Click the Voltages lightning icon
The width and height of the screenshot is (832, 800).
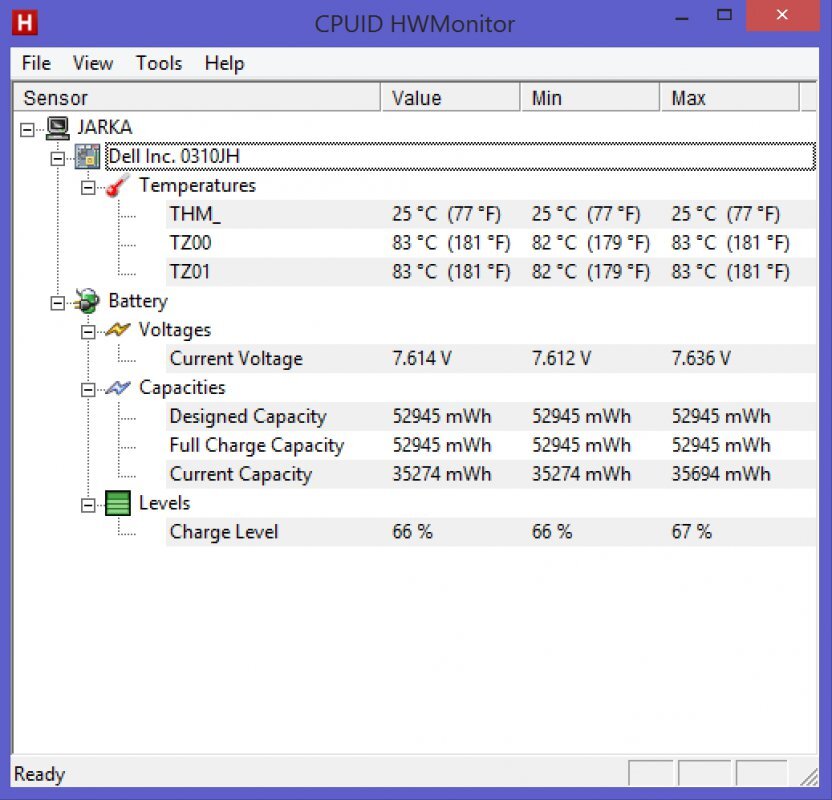pyautogui.click(x=117, y=329)
